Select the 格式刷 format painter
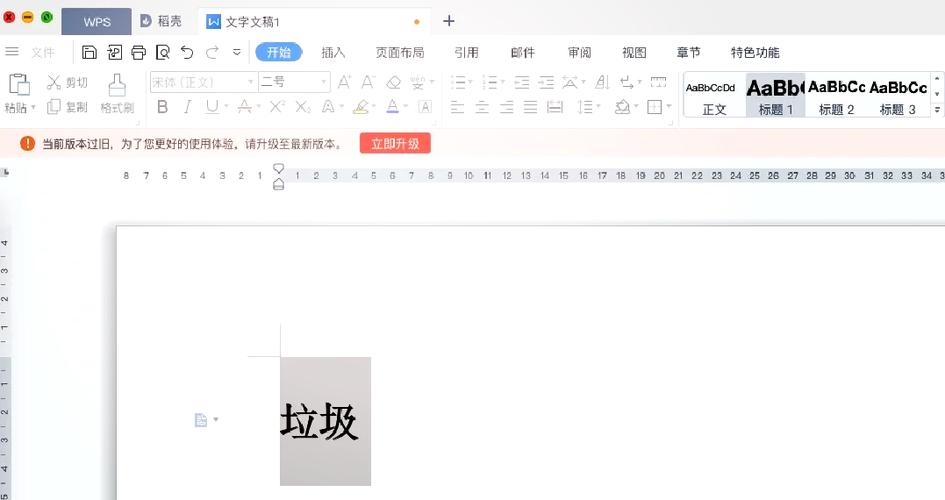This screenshot has width=945, height=500. pyautogui.click(x=117, y=94)
